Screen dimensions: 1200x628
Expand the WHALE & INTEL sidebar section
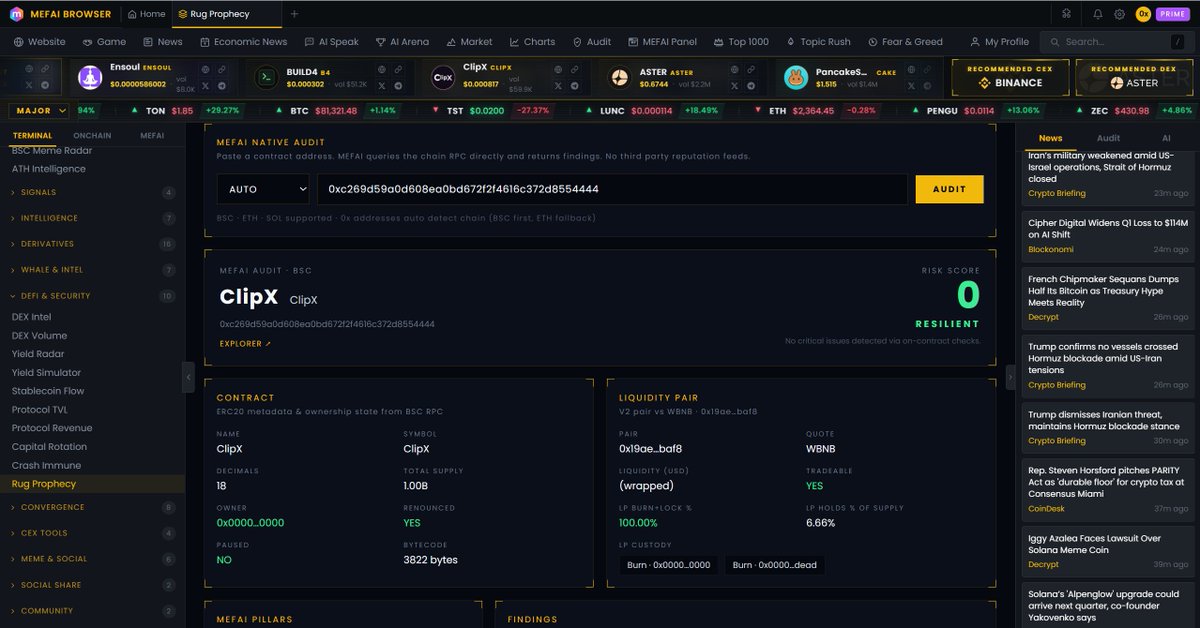pos(92,270)
